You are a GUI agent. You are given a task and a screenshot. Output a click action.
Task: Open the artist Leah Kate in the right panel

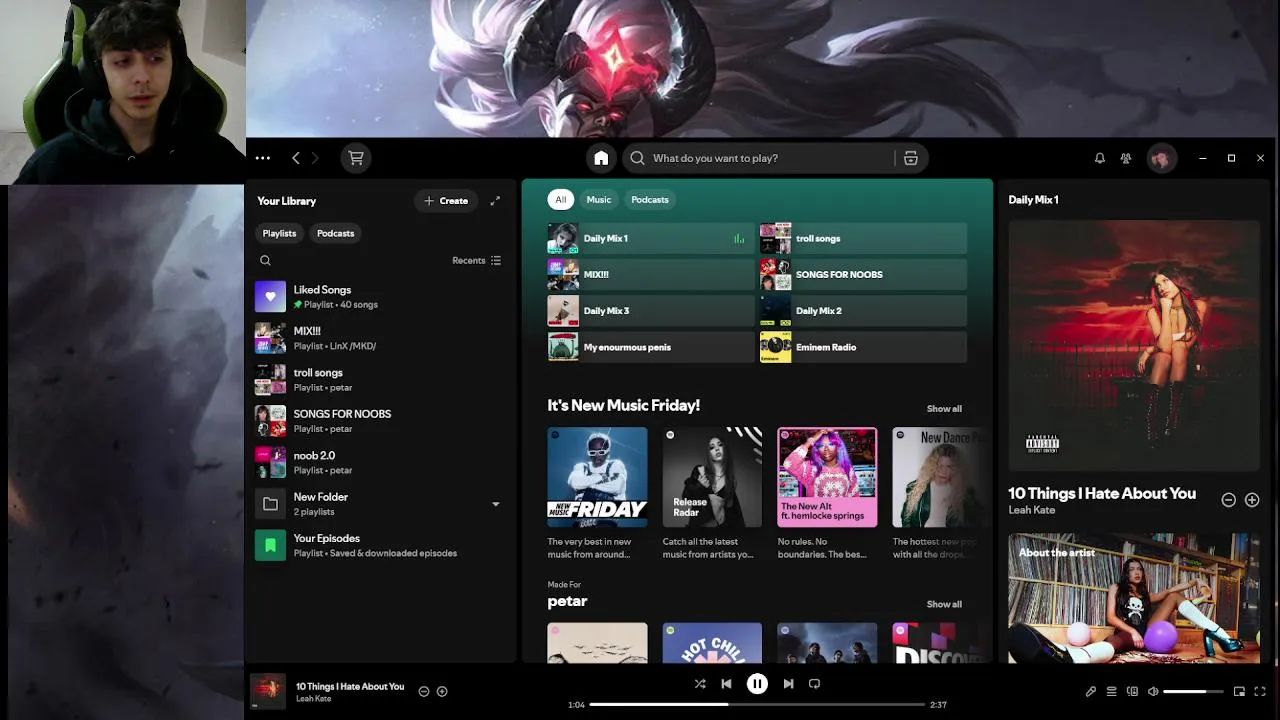1031,510
